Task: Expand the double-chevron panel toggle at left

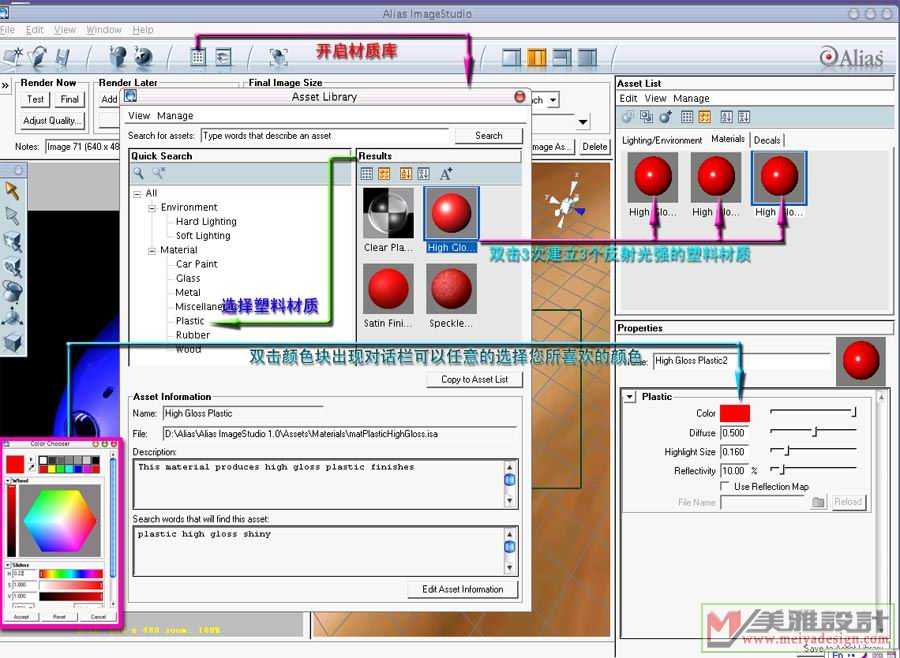Action: tap(5, 86)
